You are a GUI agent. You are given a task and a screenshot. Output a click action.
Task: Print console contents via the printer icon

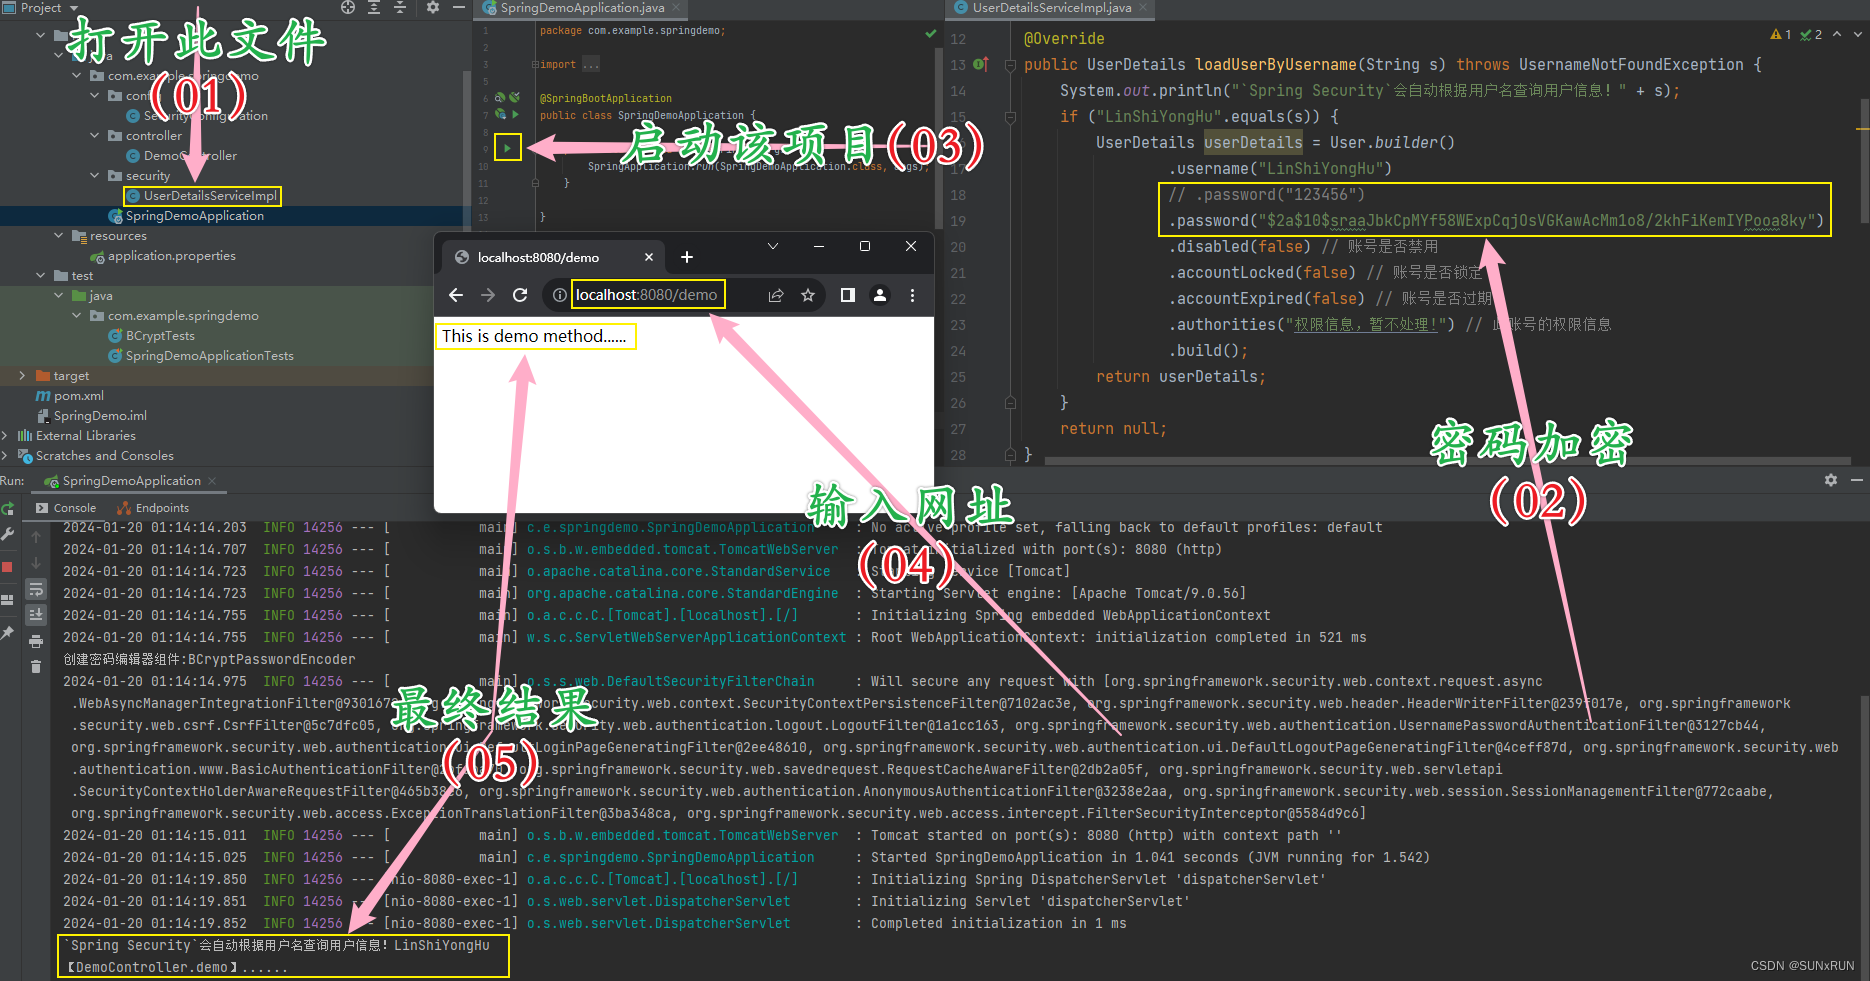coord(36,638)
